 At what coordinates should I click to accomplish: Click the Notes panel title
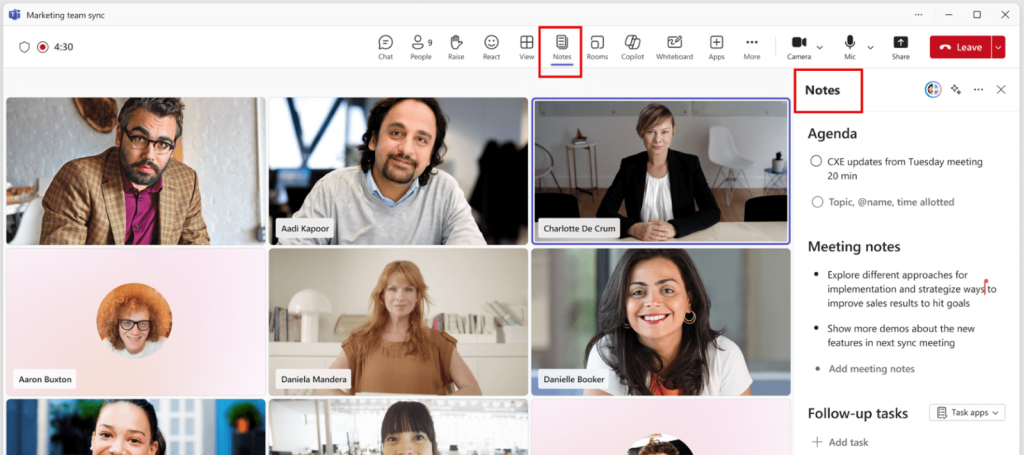click(822, 90)
